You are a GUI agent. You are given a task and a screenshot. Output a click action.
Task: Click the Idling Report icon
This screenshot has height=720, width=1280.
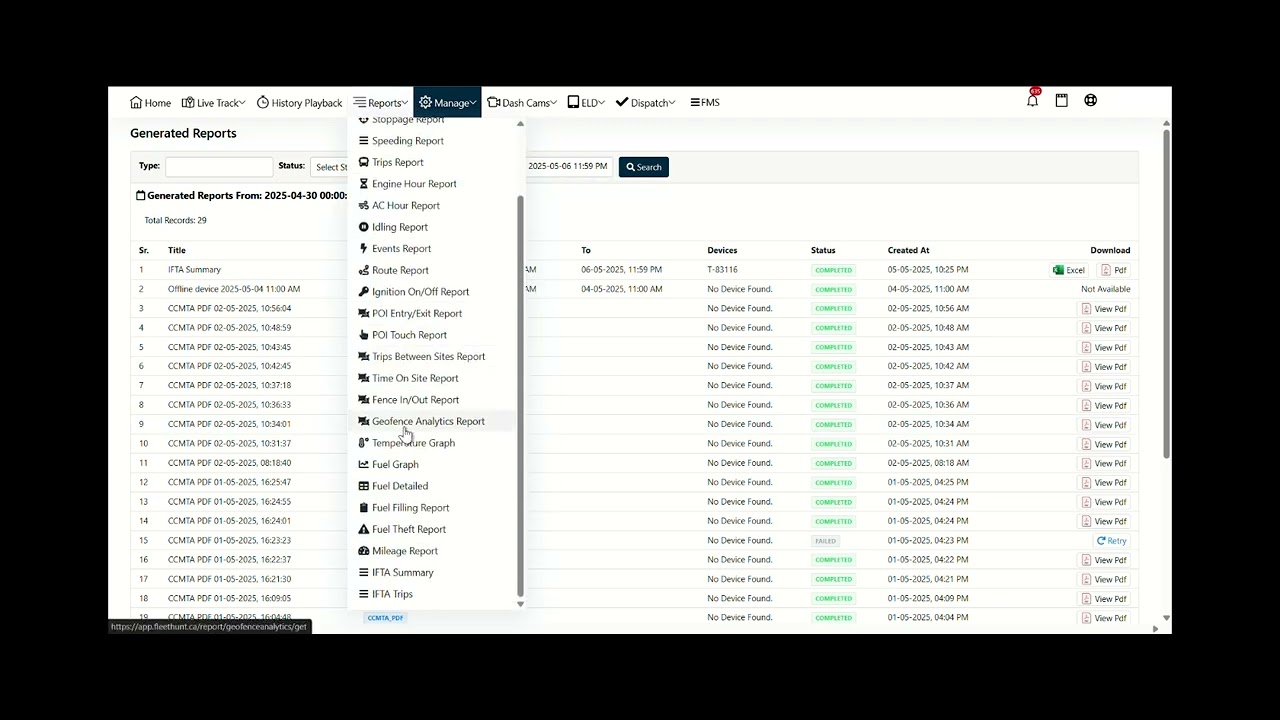(364, 227)
